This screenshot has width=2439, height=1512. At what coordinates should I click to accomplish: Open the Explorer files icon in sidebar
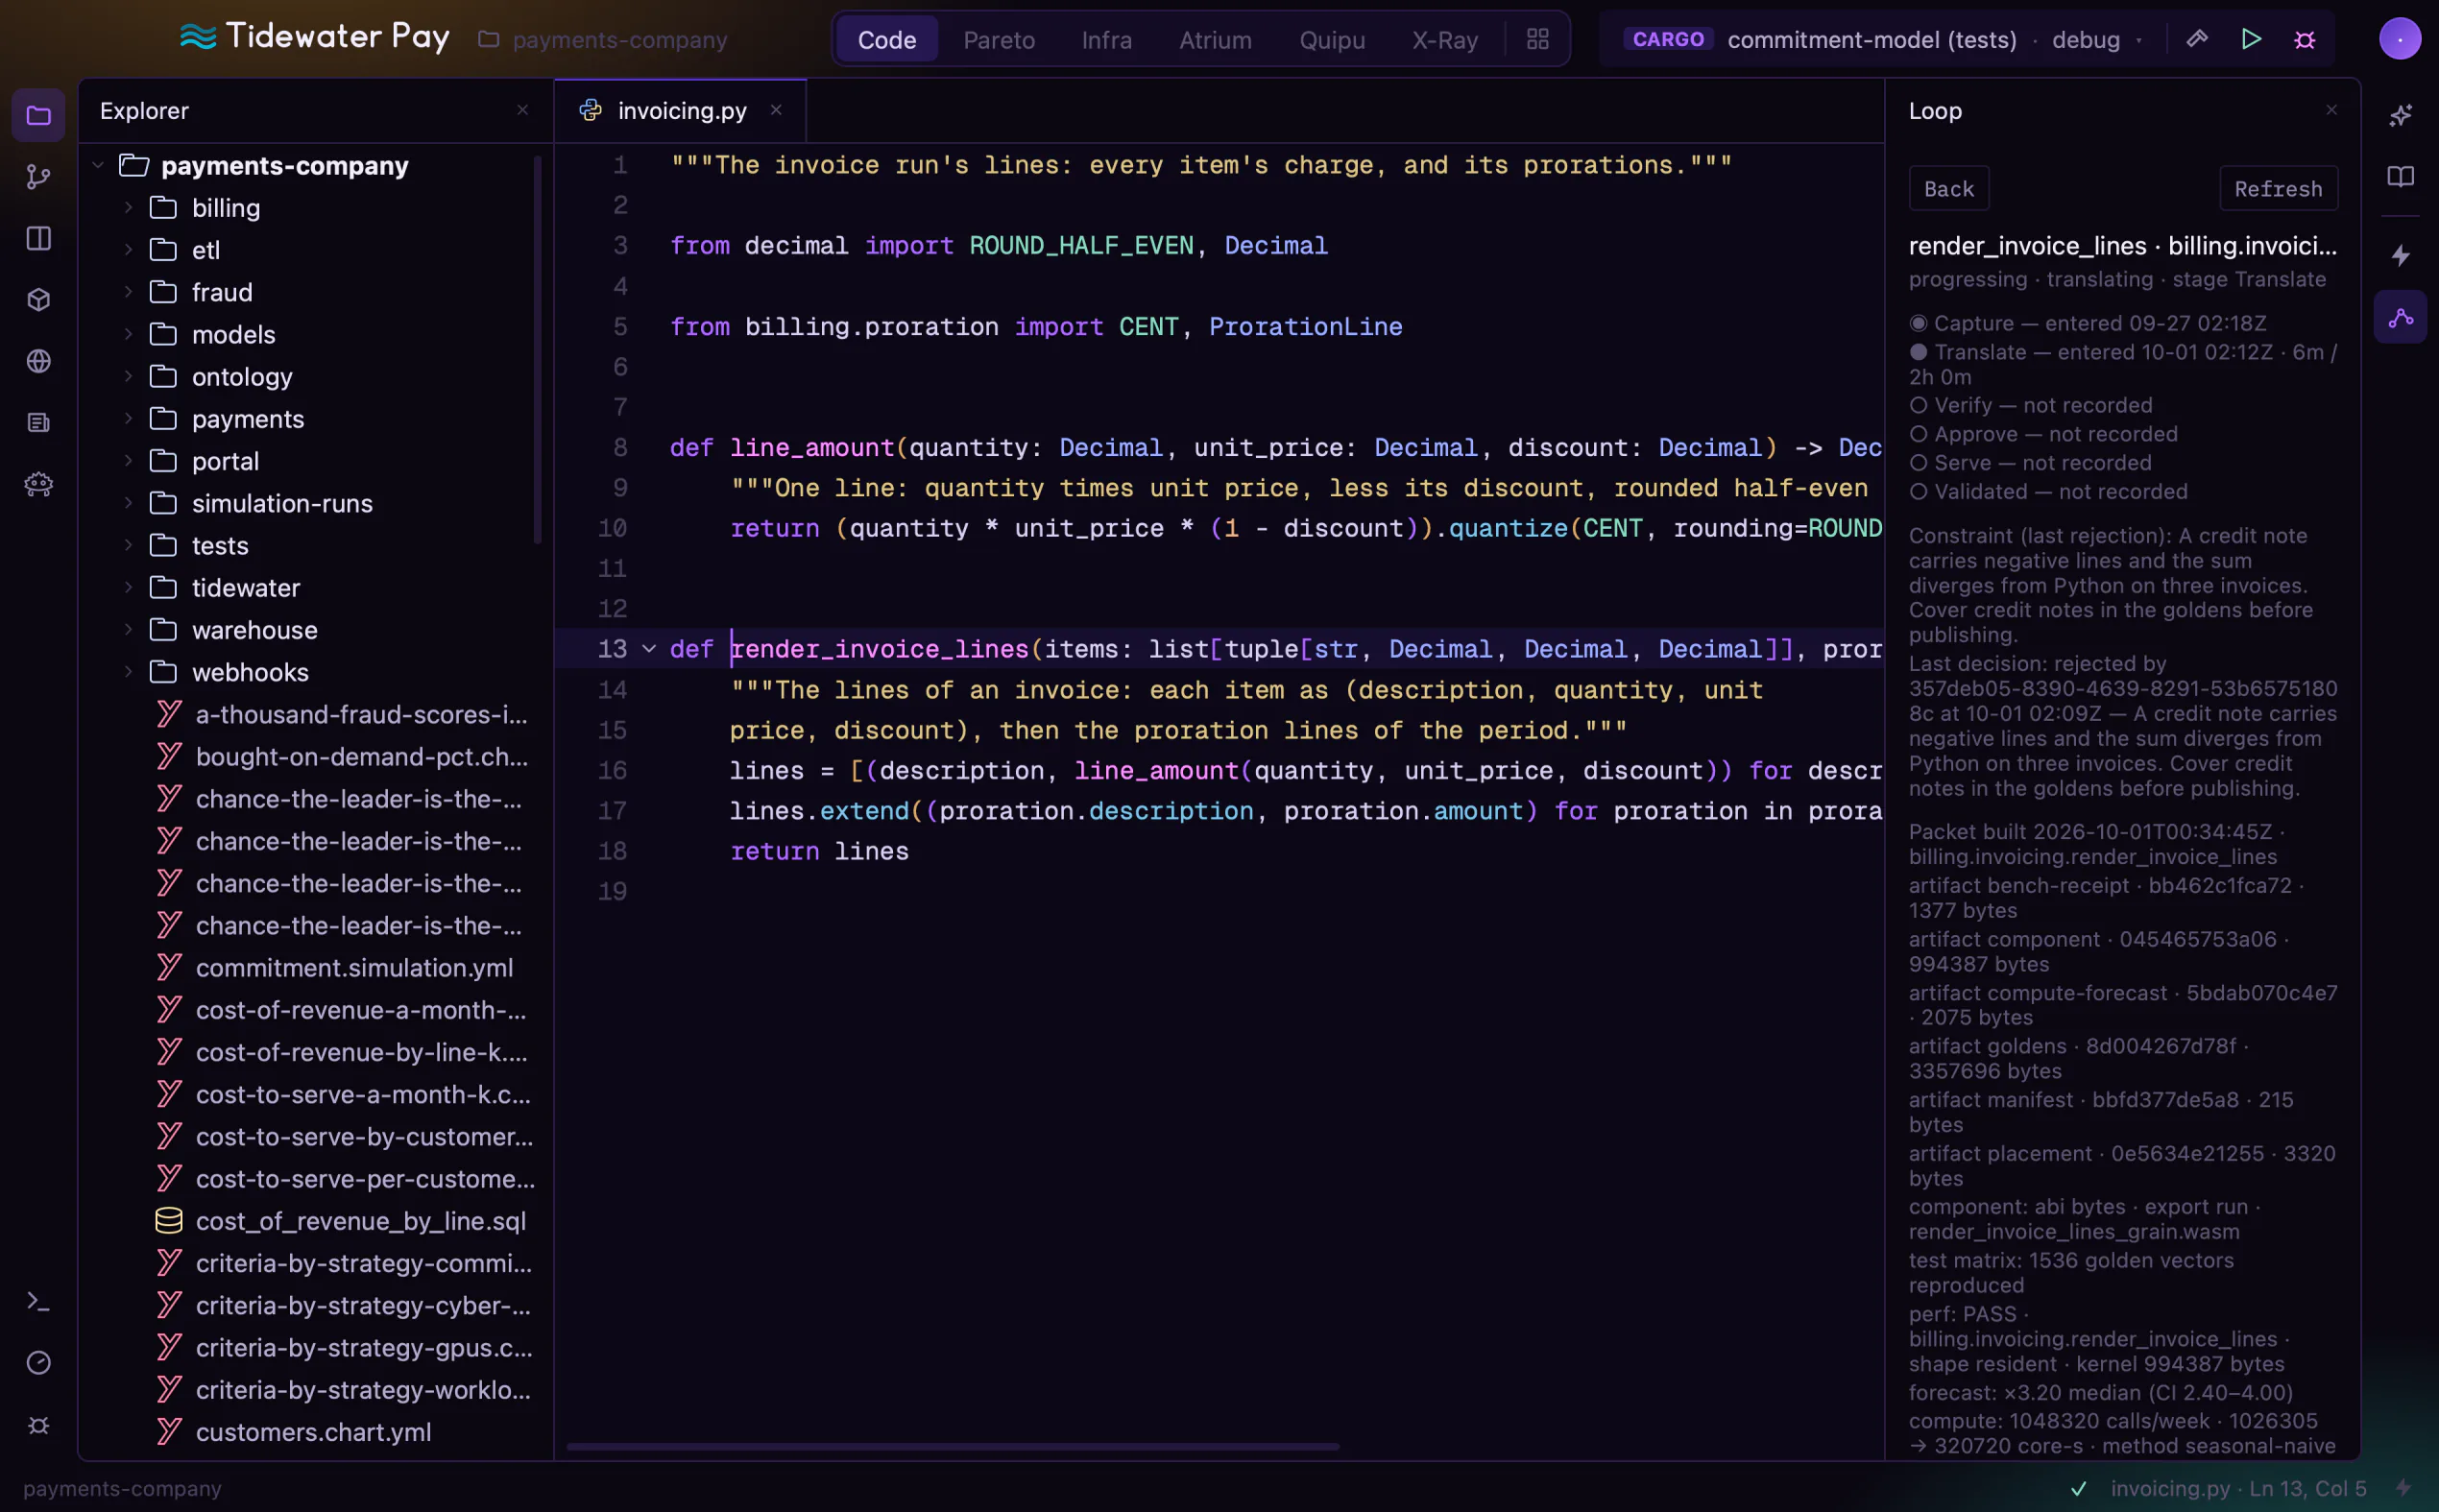click(38, 116)
